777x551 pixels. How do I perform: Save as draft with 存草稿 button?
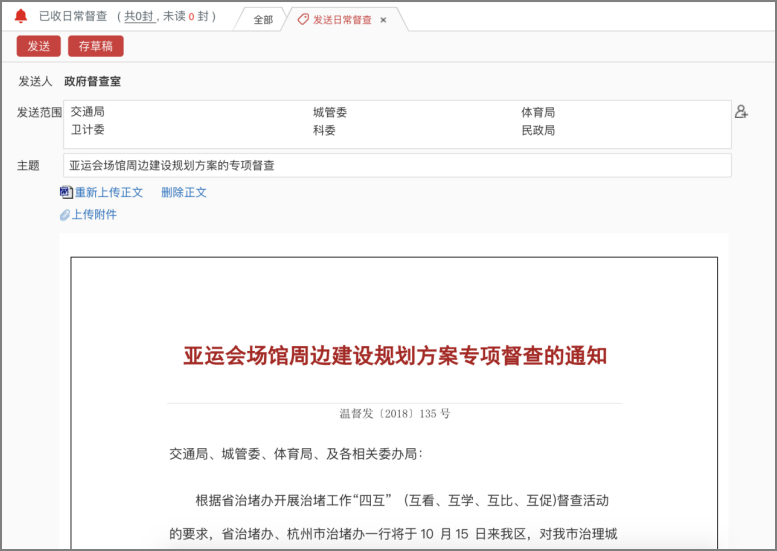[x=96, y=46]
